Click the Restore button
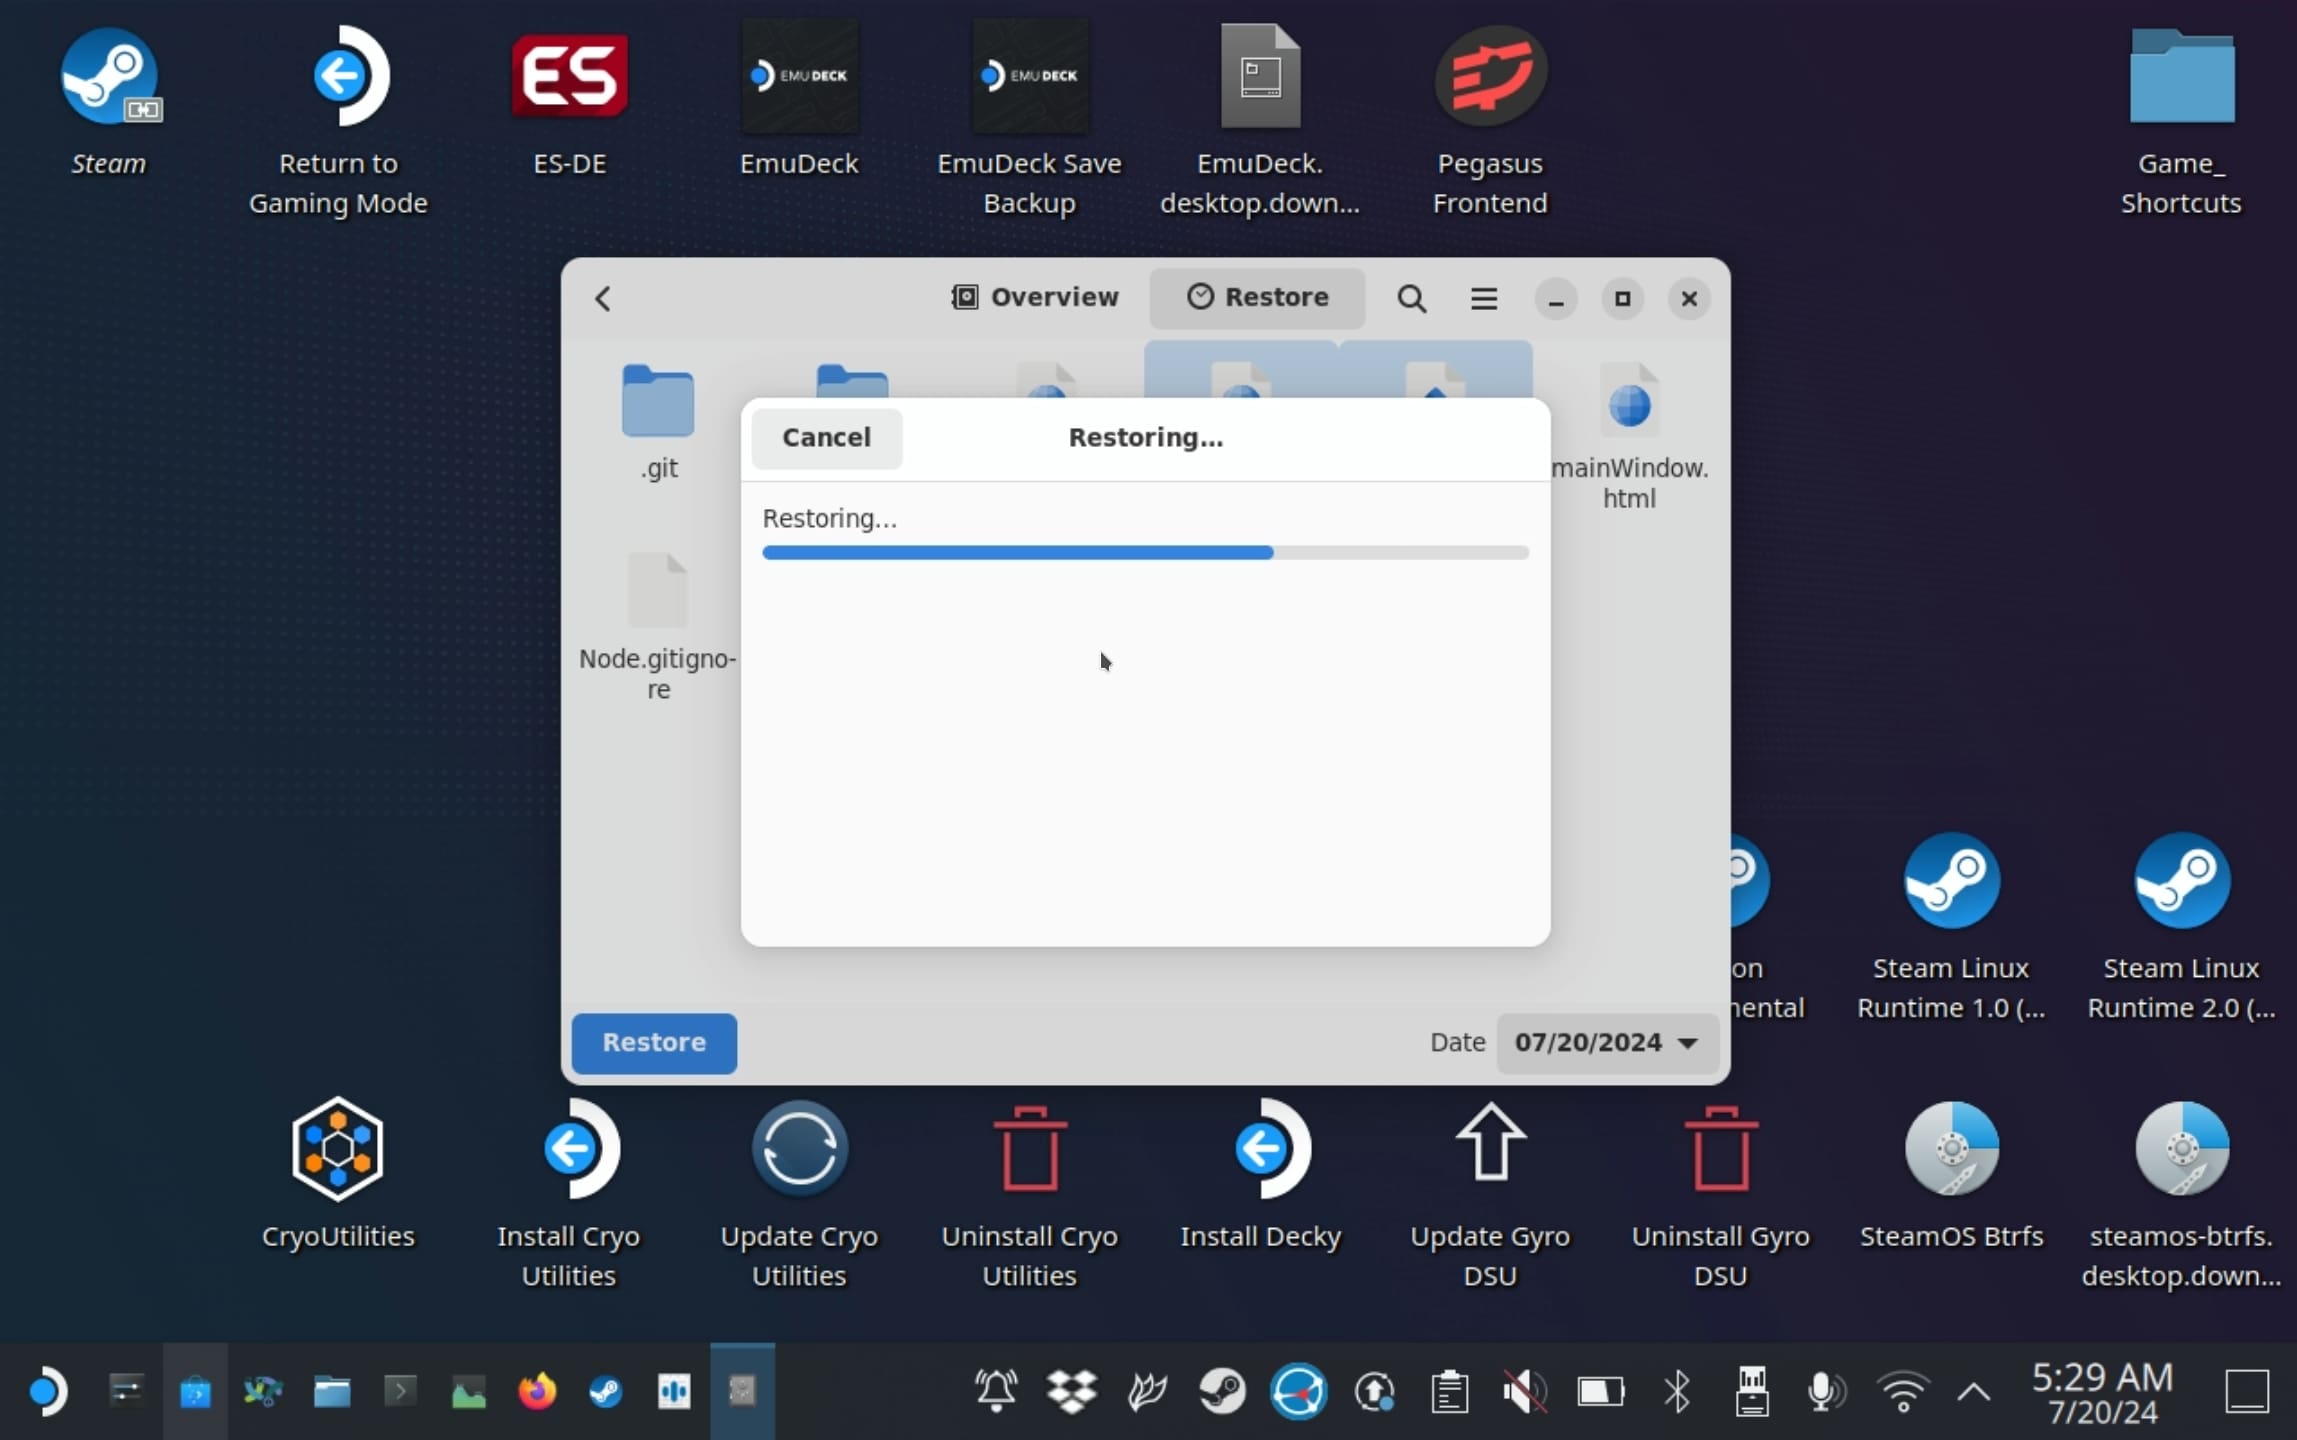 point(653,1042)
